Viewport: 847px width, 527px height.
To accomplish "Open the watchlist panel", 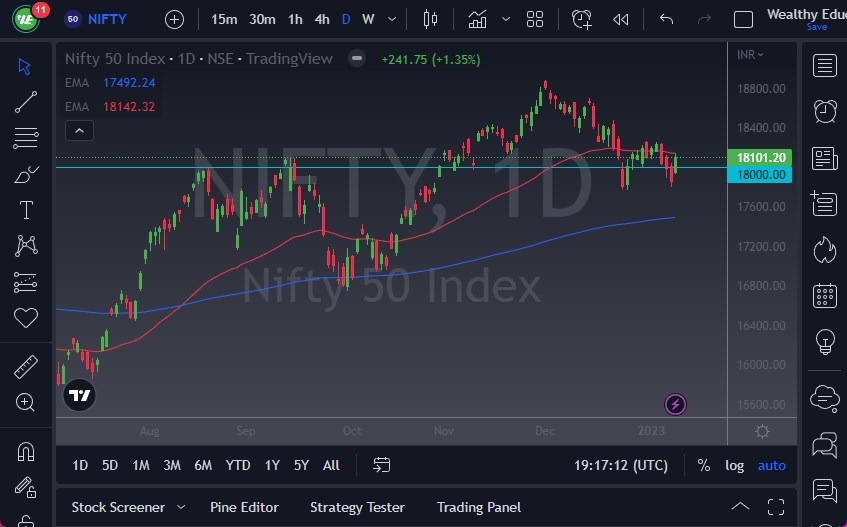I will [824, 65].
